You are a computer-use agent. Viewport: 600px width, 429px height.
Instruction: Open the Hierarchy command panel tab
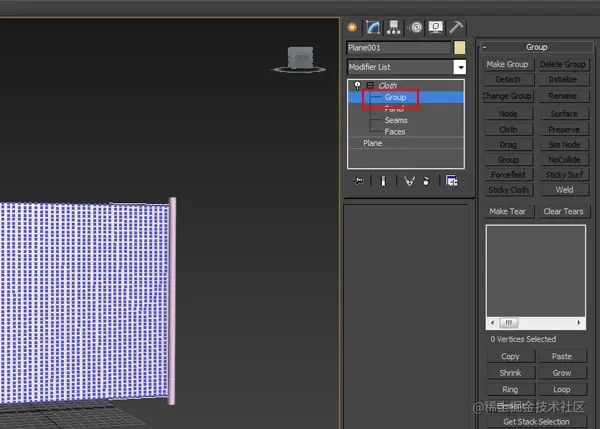coord(393,27)
